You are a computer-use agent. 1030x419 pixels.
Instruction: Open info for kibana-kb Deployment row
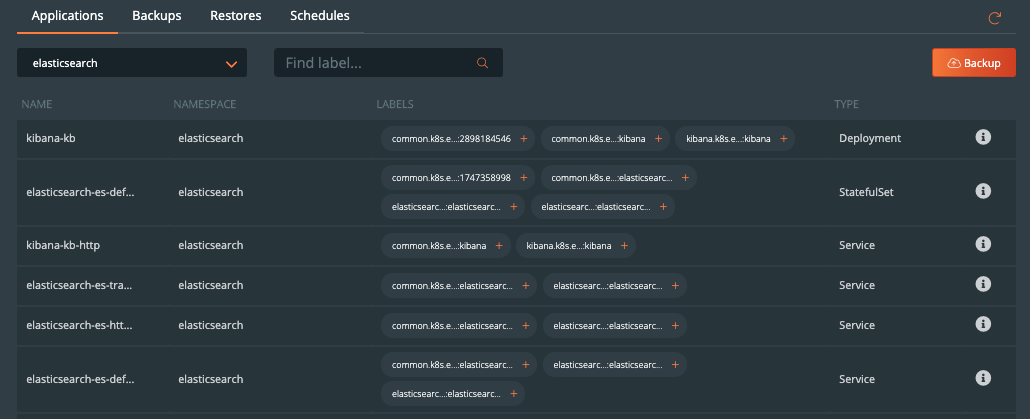pos(982,137)
